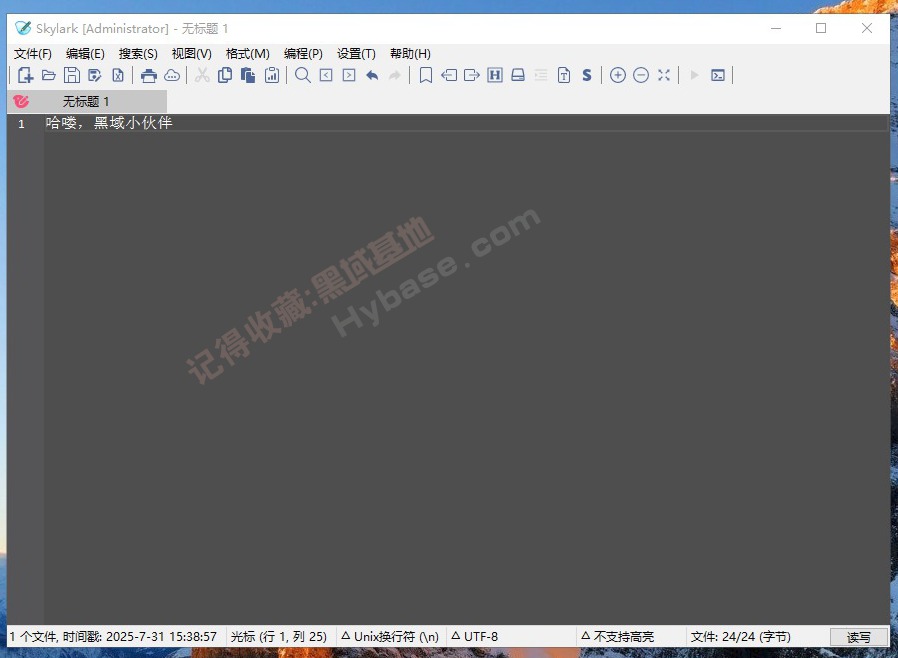Open the 帮助(H) menu
This screenshot has width=898, height=658.
[x=410, y=54]
